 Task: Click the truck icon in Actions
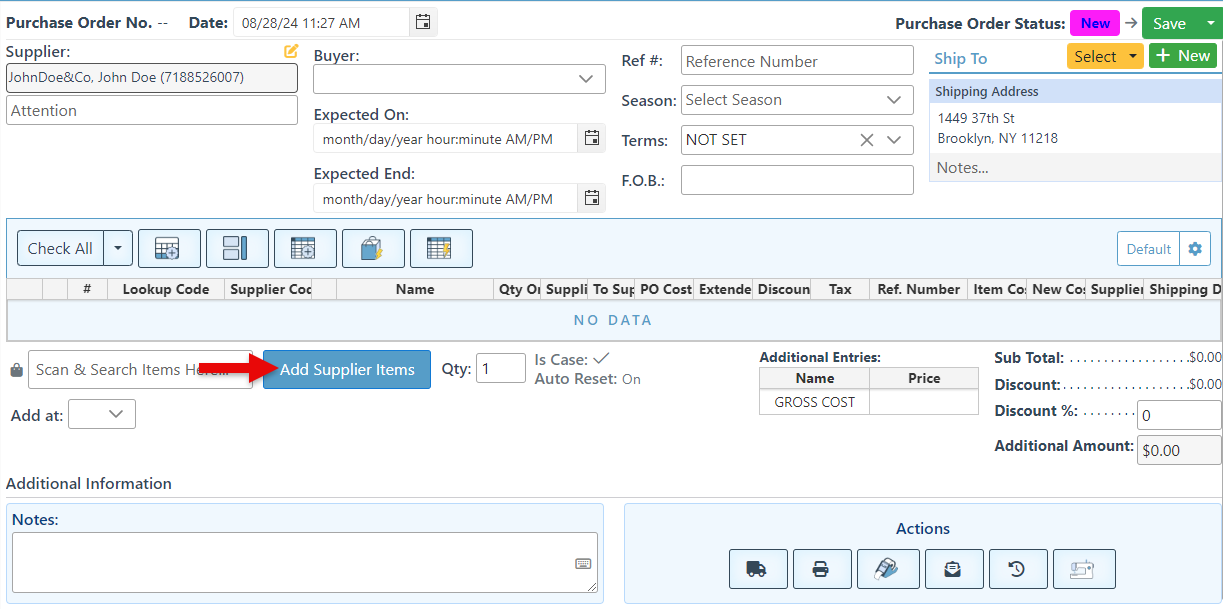coord(758,569)
